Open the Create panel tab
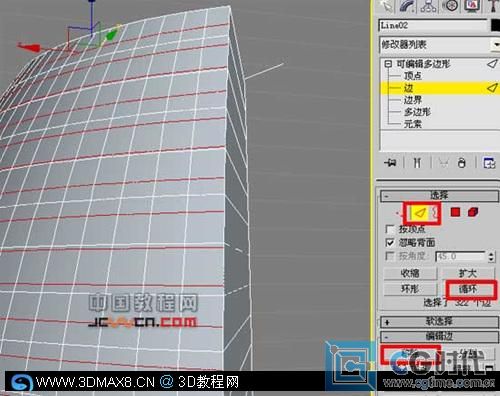 pyautogui.click(x=386, y=6)
